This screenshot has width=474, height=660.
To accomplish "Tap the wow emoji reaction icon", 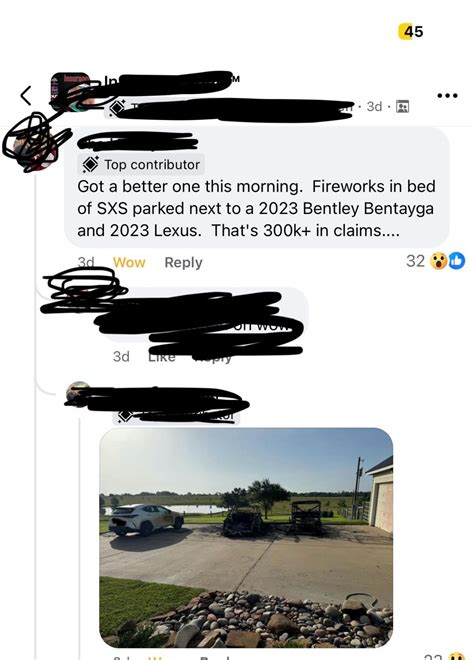I will coord(439,261).
